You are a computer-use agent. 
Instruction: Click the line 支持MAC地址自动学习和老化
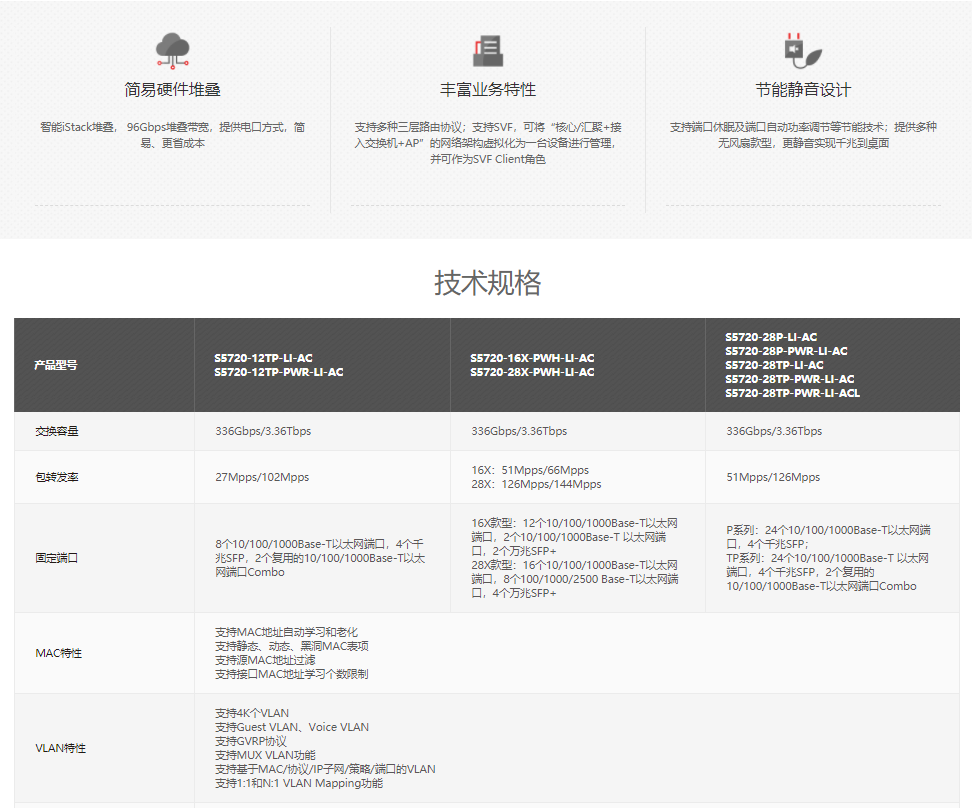pyautogui.click(x=286, y=632)
